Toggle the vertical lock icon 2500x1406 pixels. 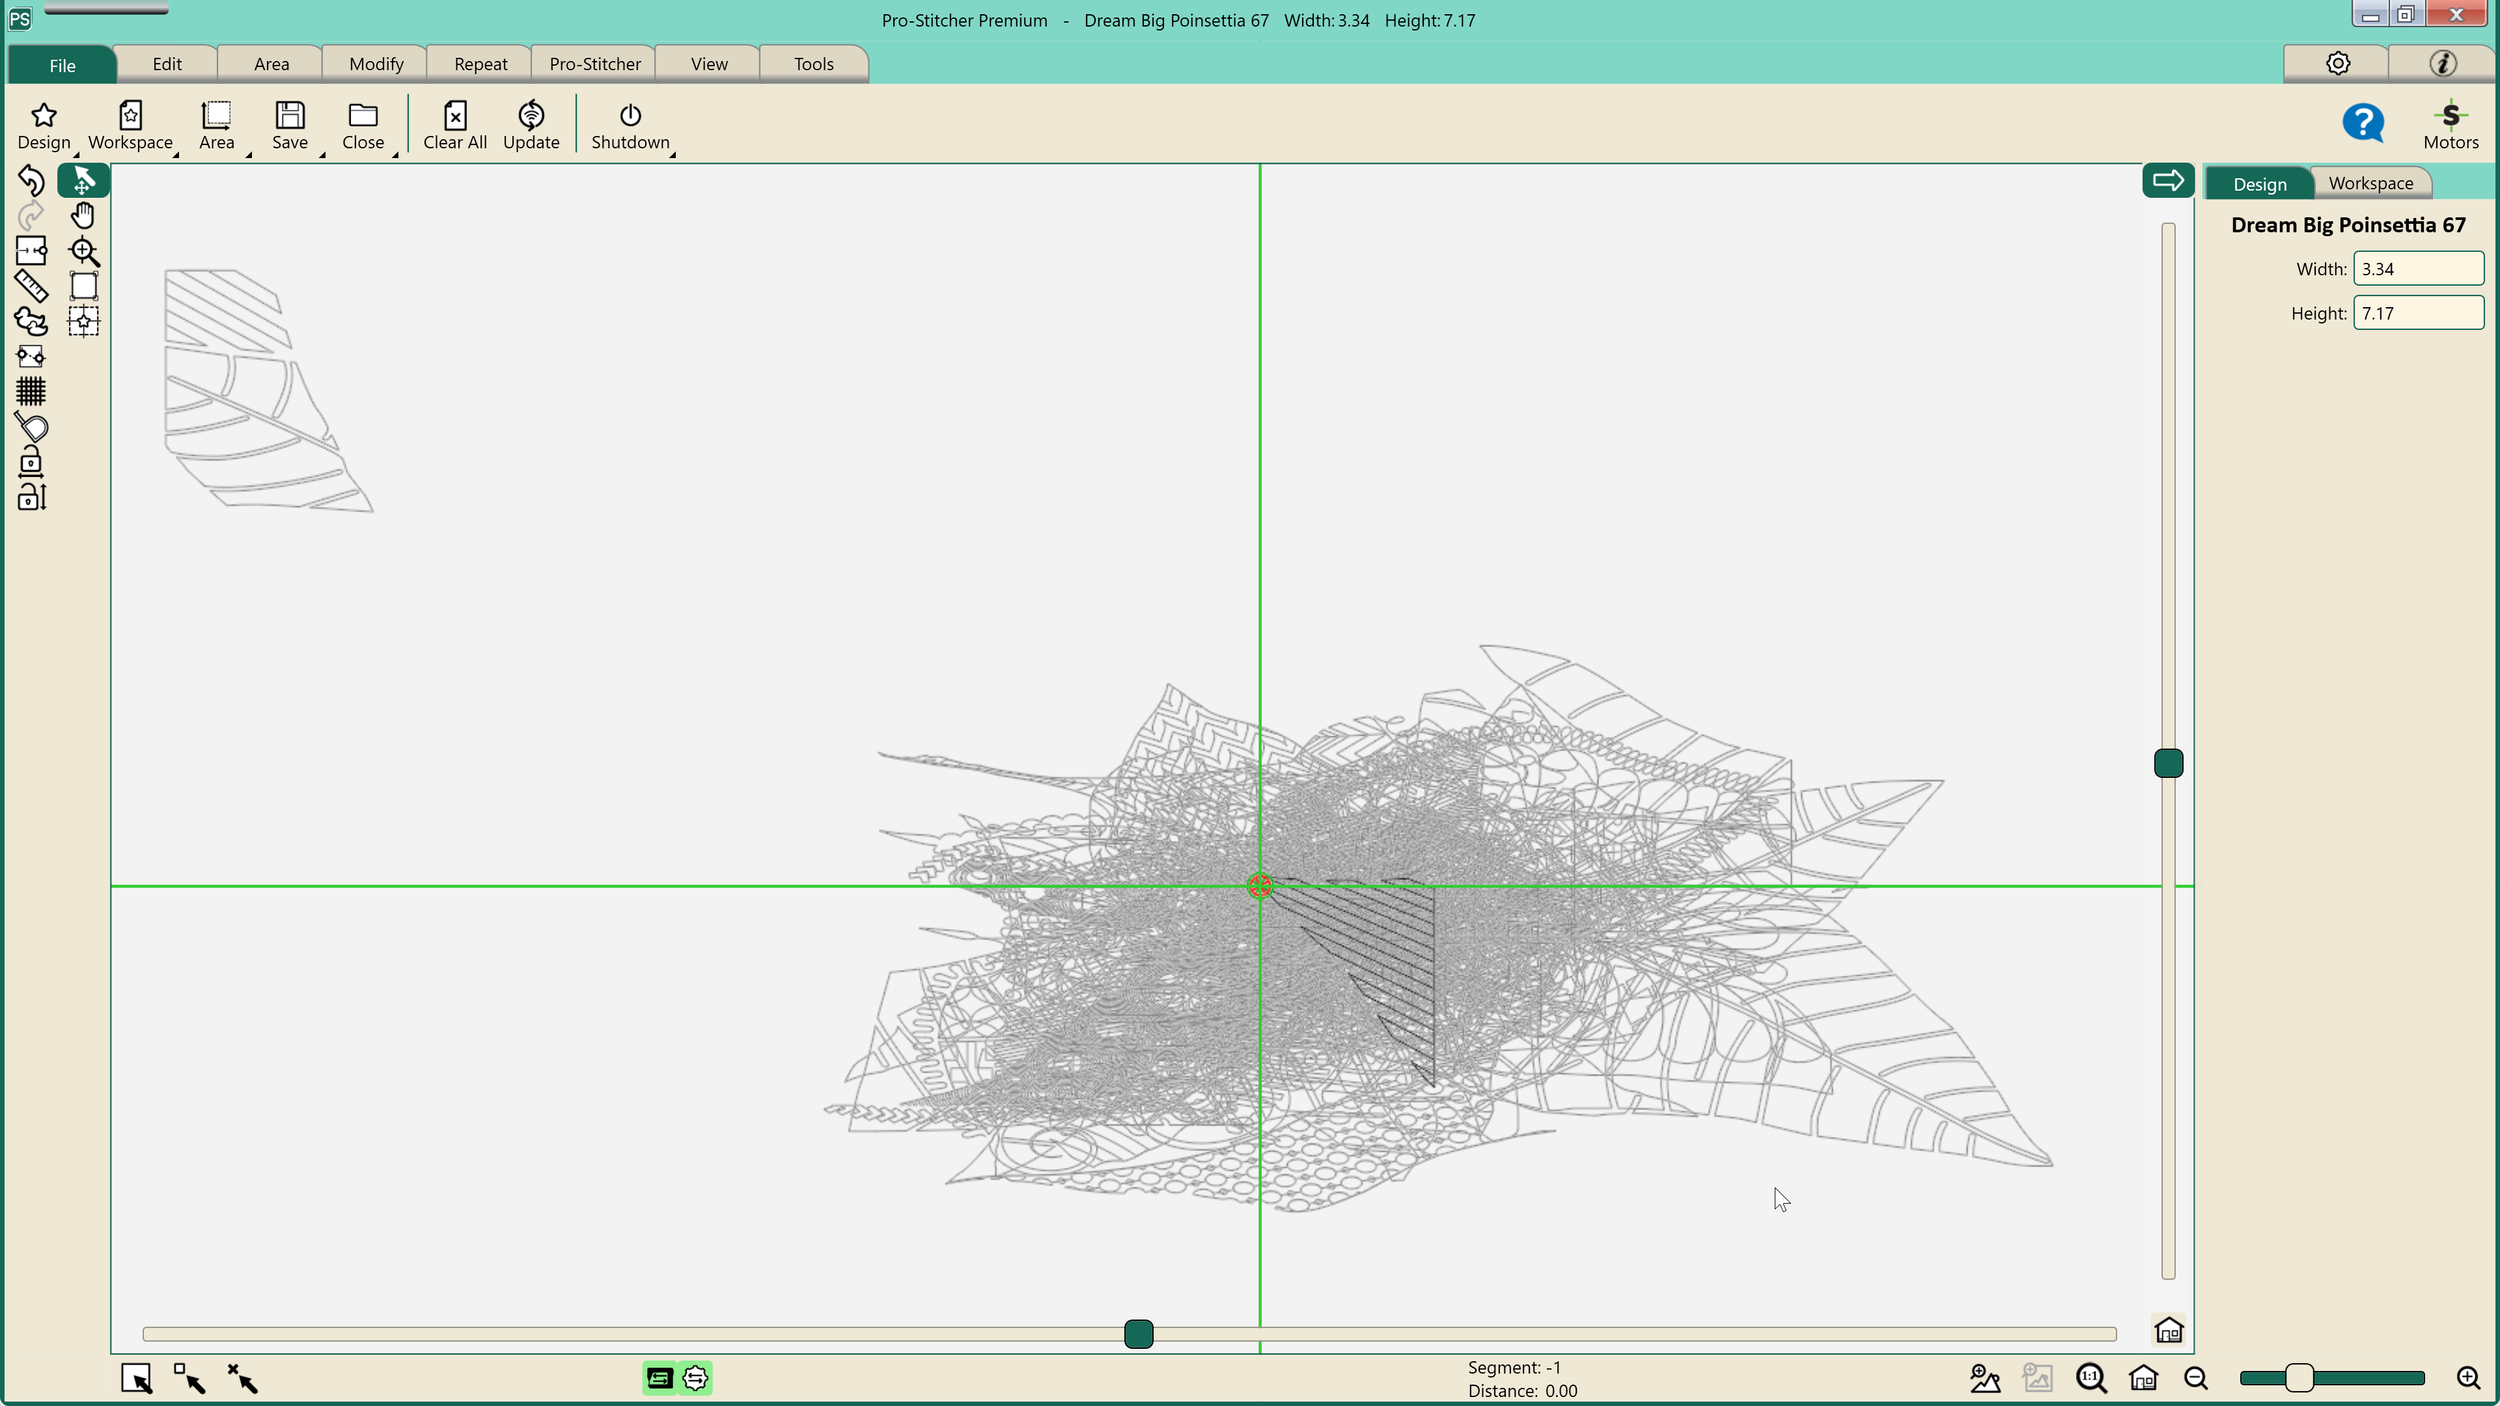tap(31, 497)
